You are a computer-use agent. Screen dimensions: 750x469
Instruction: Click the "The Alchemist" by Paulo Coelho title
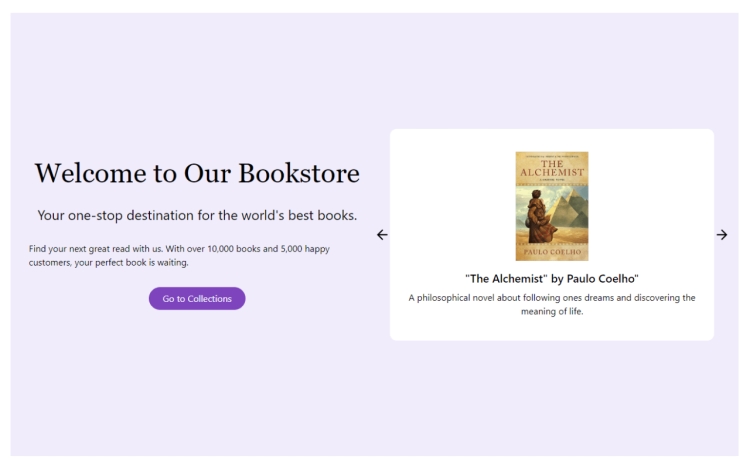[552, 279]
